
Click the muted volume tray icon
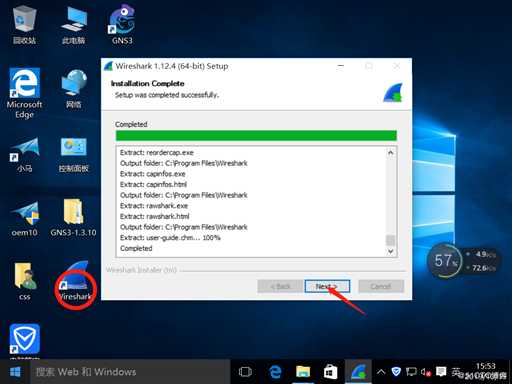coord(426,372)
